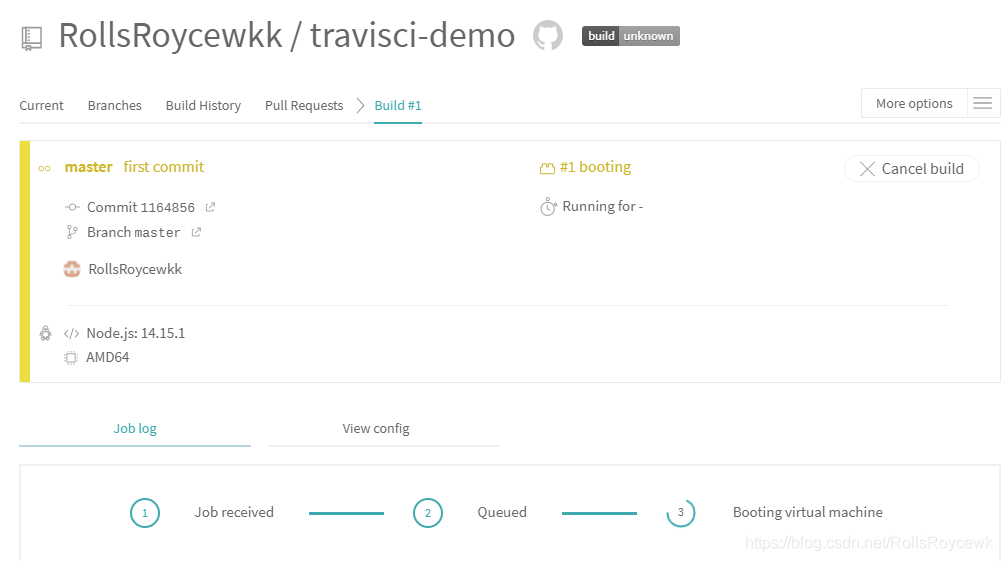This screenshot has width=1002, height=561.
Task: Click the RollsRoycewkk author name
Action: tap(135, 269)
